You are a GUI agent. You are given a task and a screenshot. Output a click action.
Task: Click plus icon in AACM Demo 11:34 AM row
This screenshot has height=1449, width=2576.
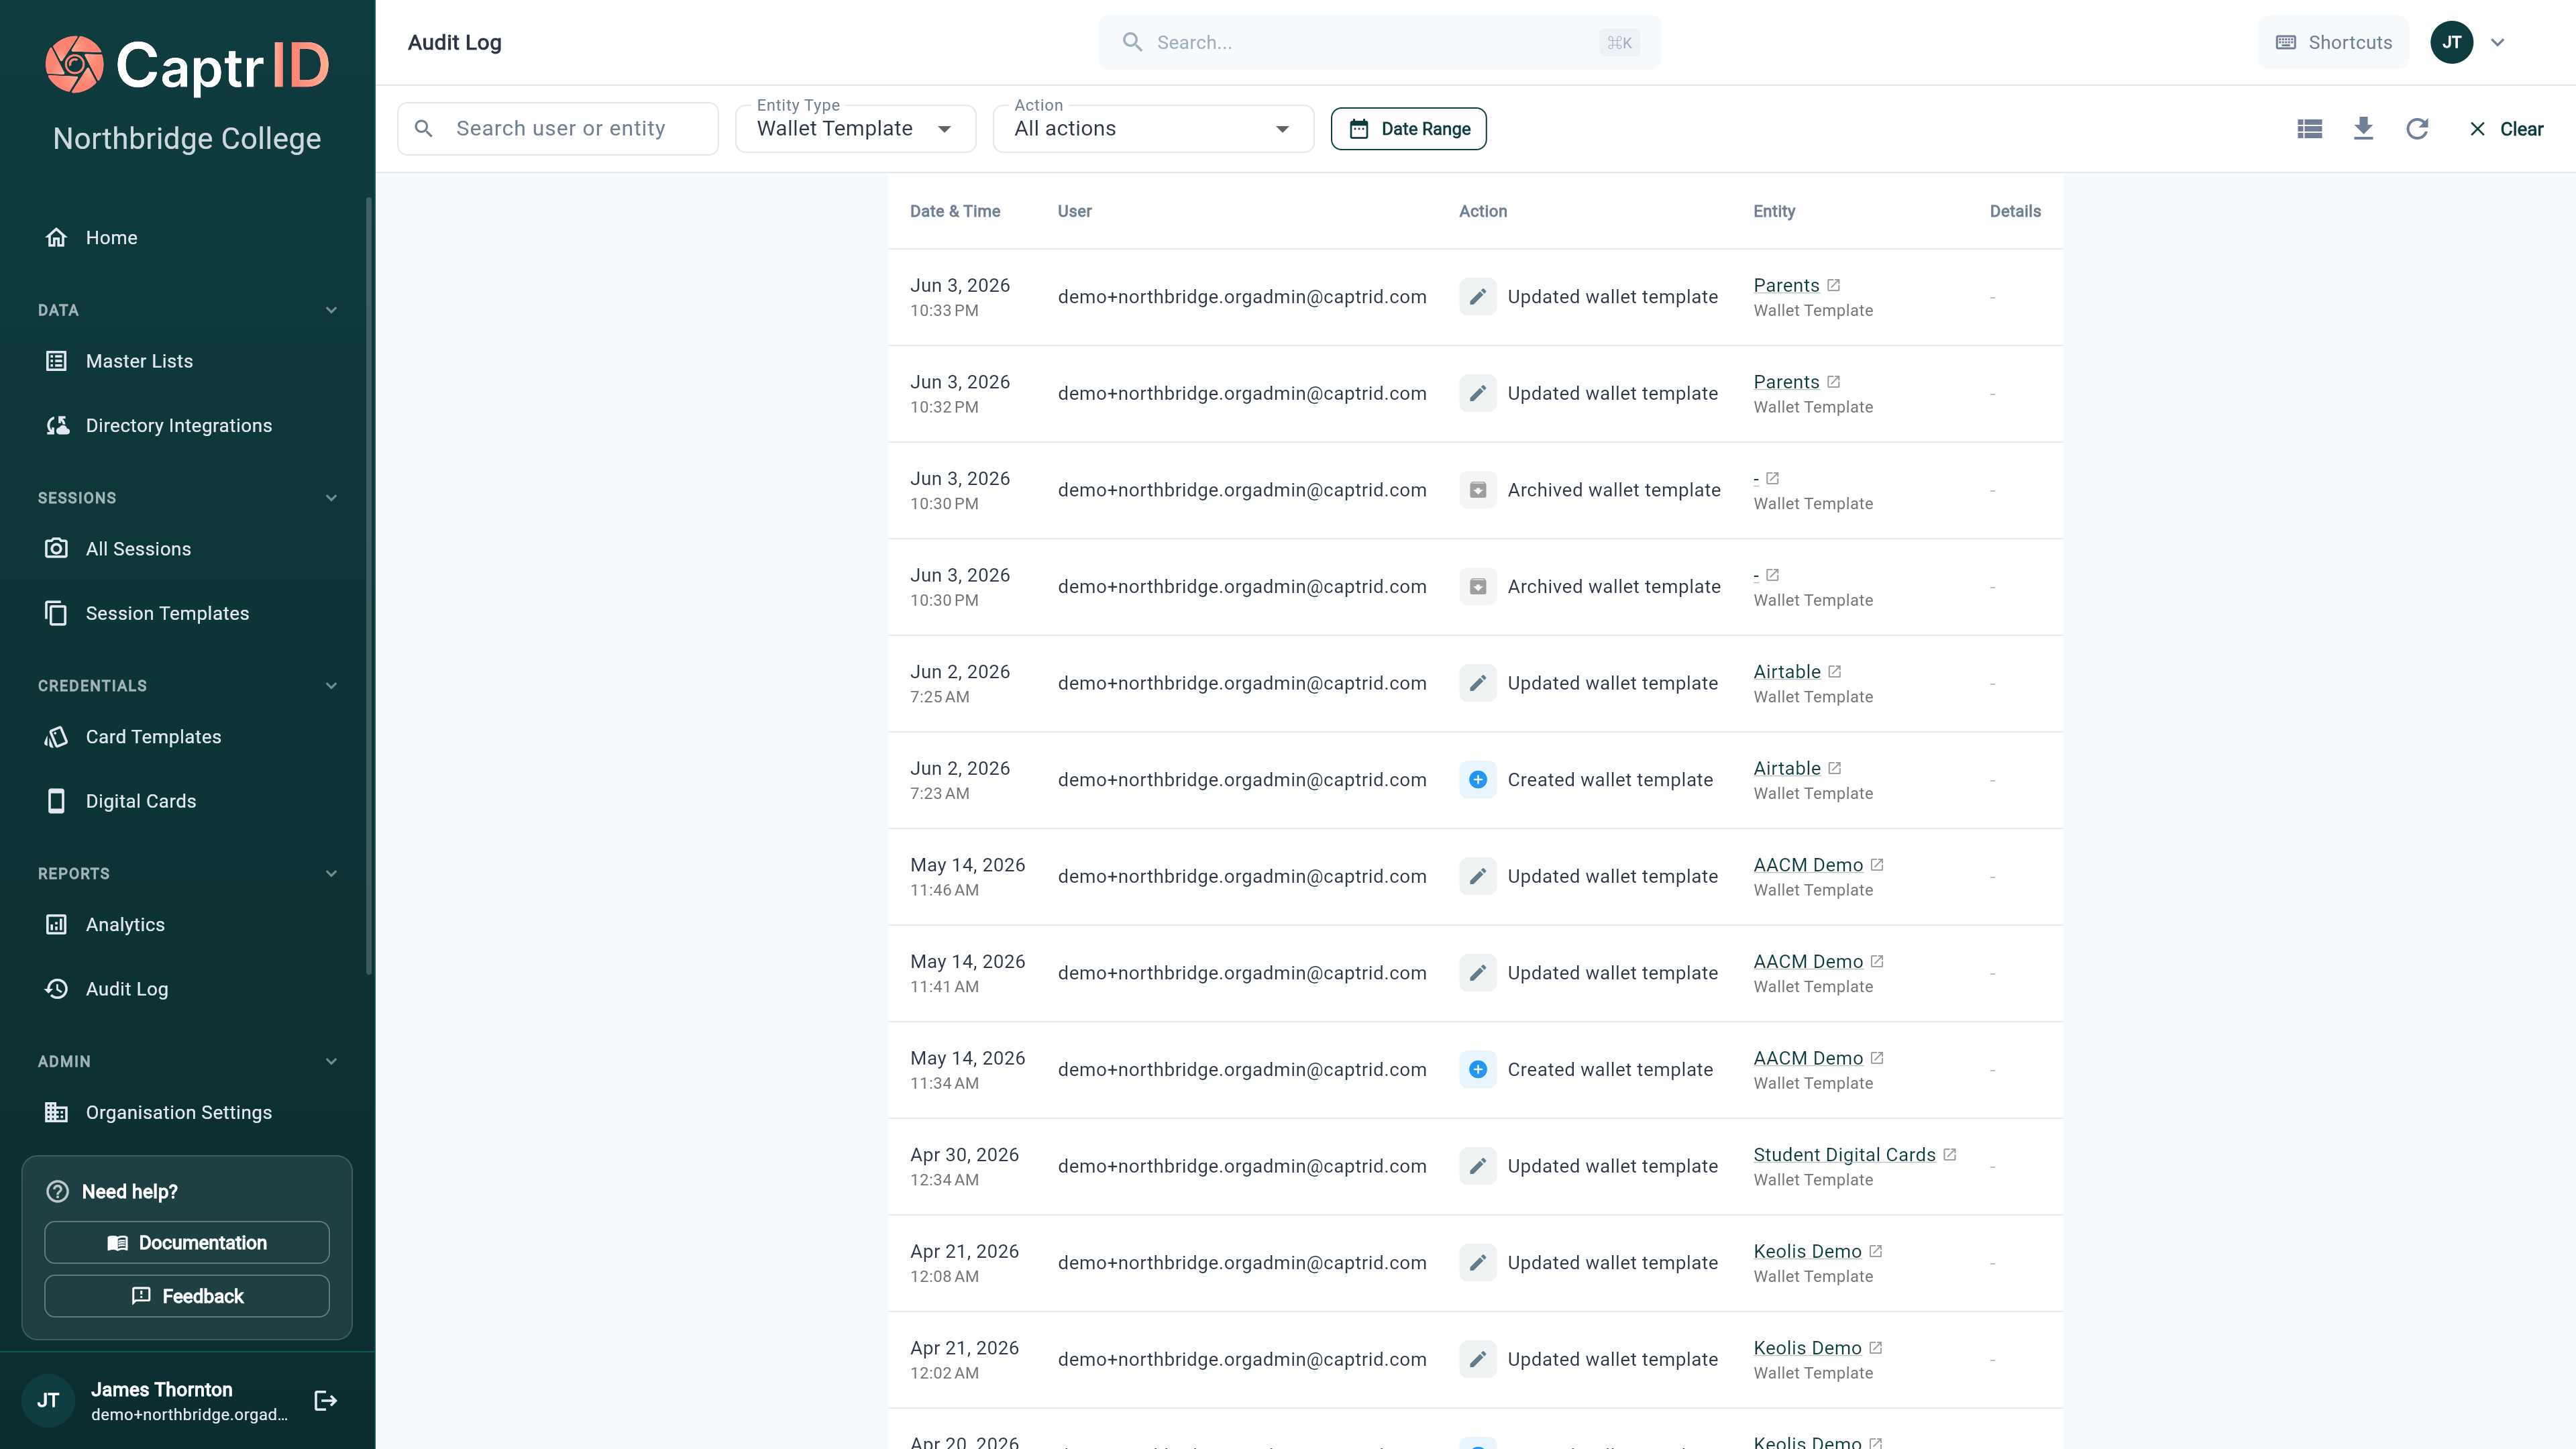tap(1478, 1070)
